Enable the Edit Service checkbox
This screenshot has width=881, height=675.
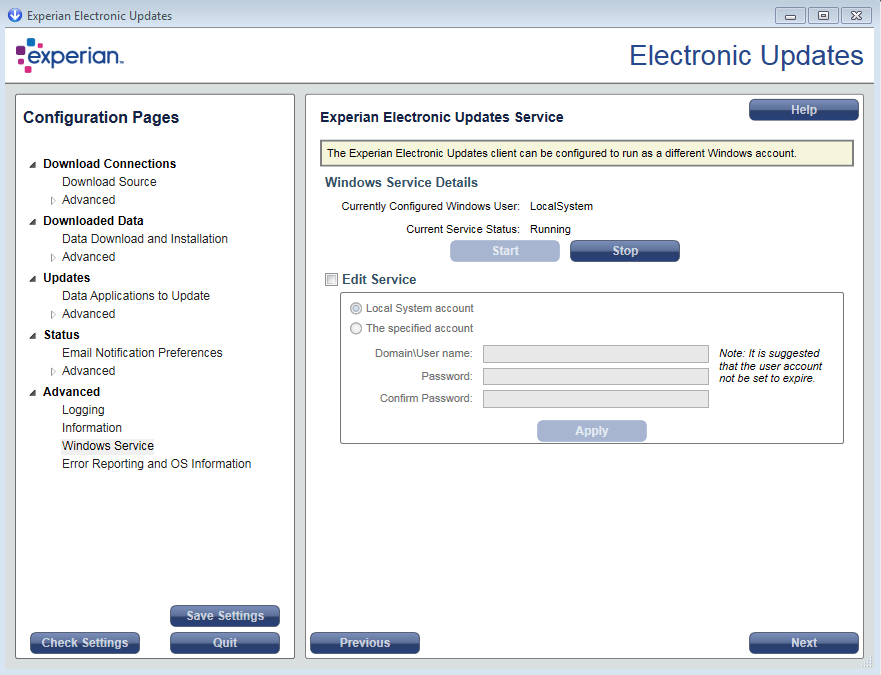[332, 280]
